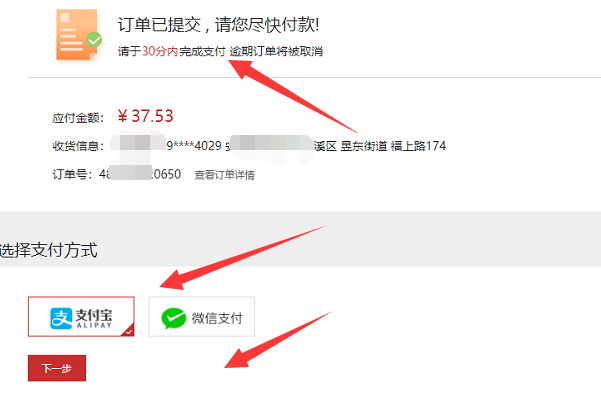Click the red selected-corner checkmark on Alipay

[128, 330]
